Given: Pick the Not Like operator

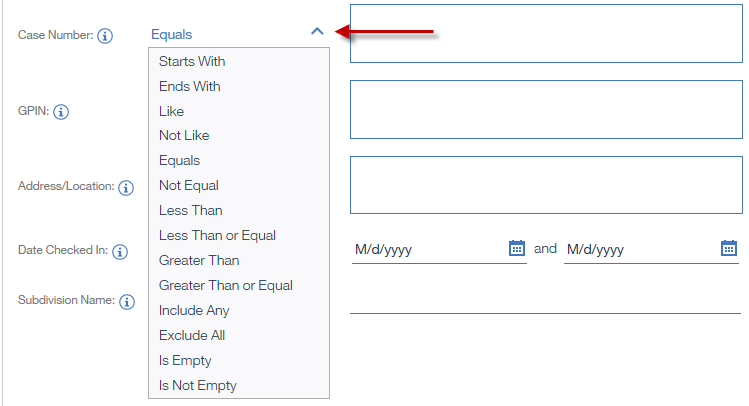Looking at the screenshot, I should pyautogui.click(x=184, y=136).
